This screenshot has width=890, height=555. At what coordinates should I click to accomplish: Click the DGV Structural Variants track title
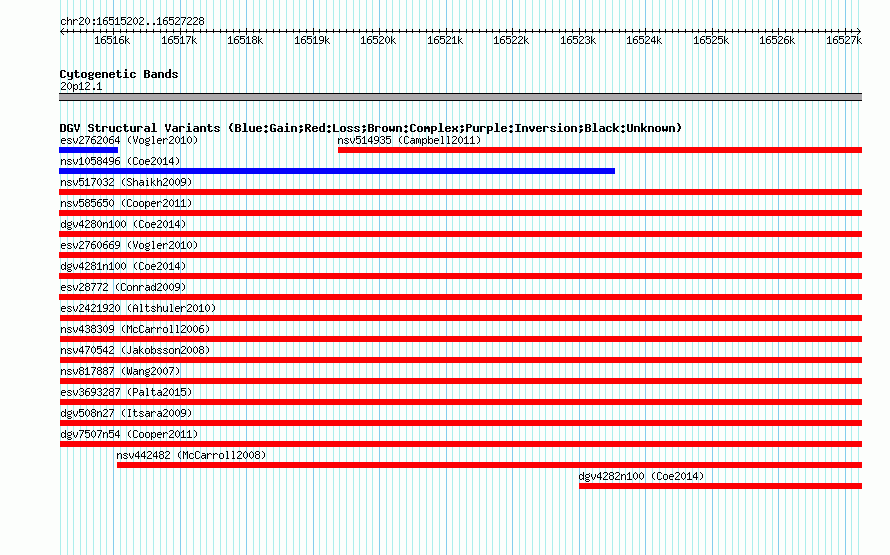(x=370, y=128)
